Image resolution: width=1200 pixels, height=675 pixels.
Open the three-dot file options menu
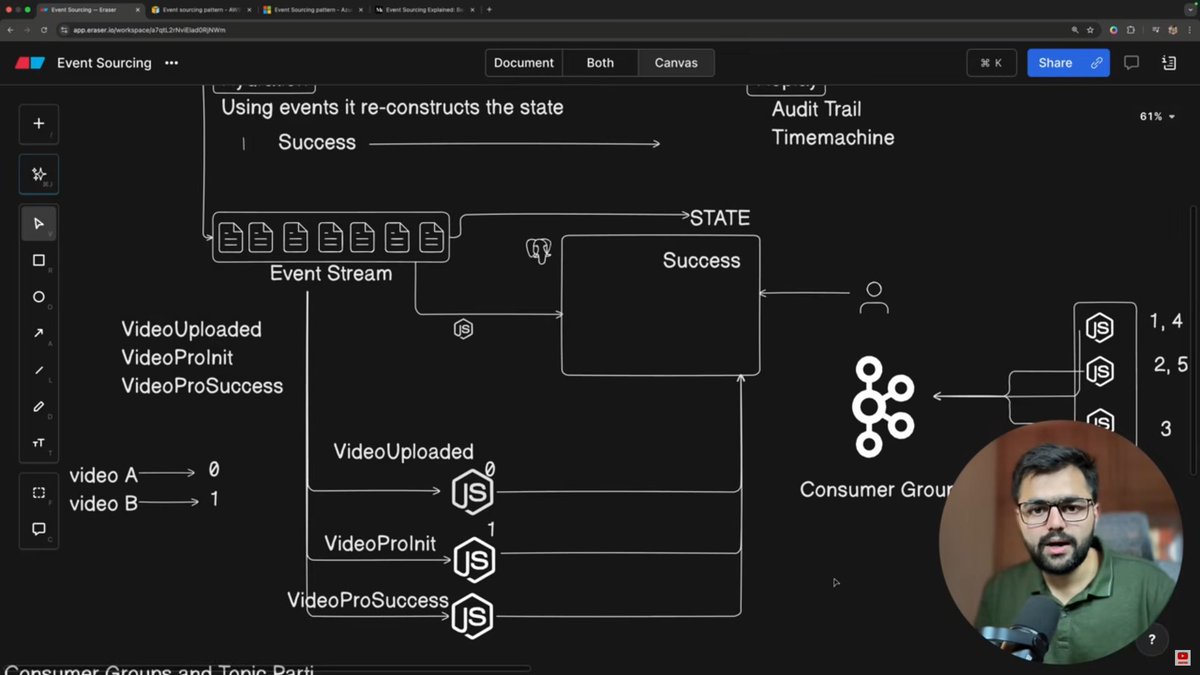coord(171,63)
